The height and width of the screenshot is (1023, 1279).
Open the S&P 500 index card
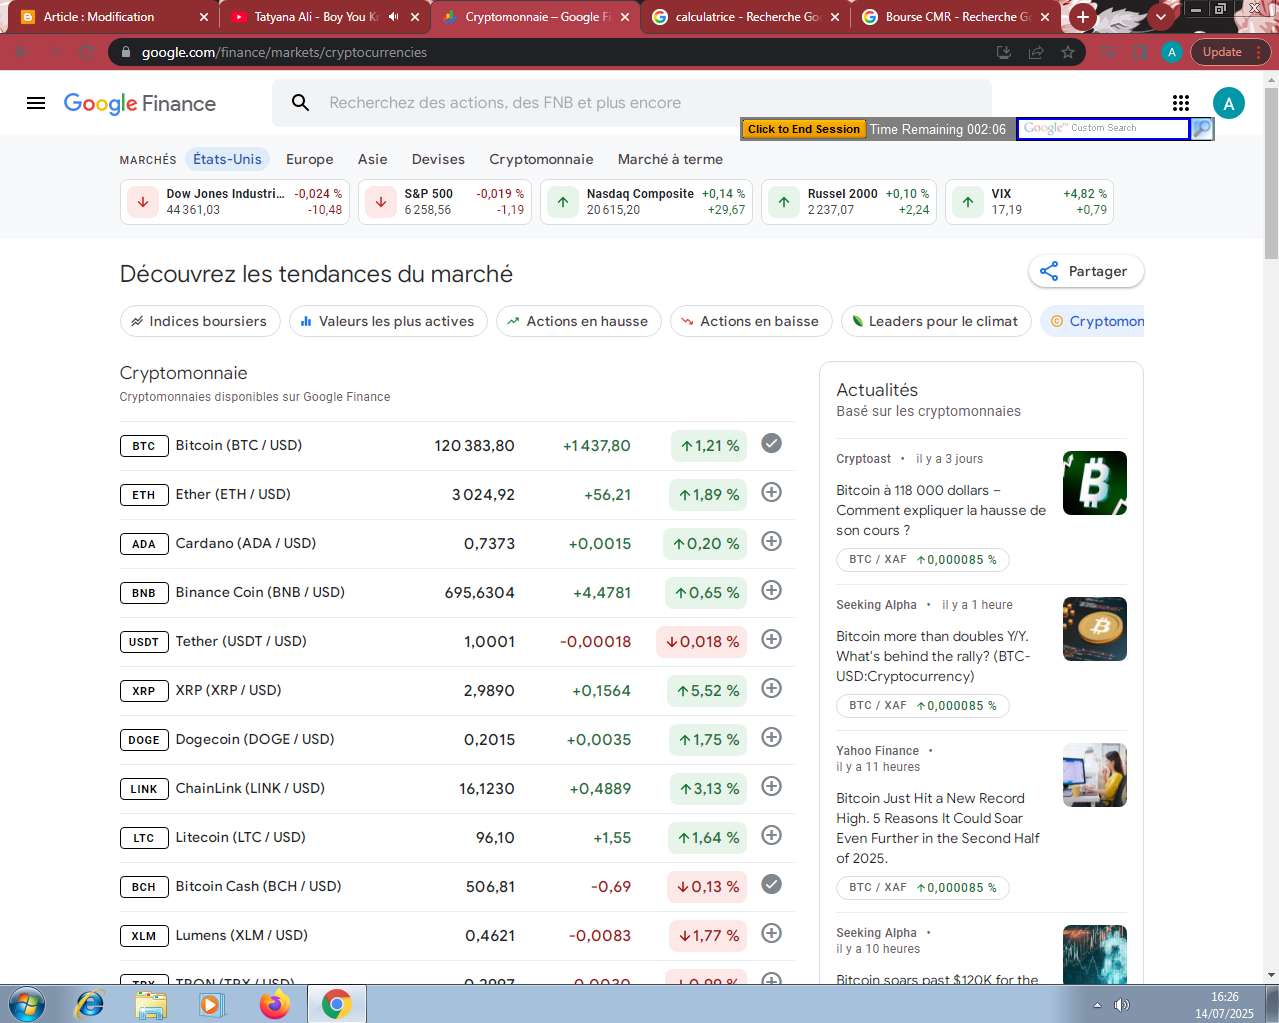click(x=444, y=202)
